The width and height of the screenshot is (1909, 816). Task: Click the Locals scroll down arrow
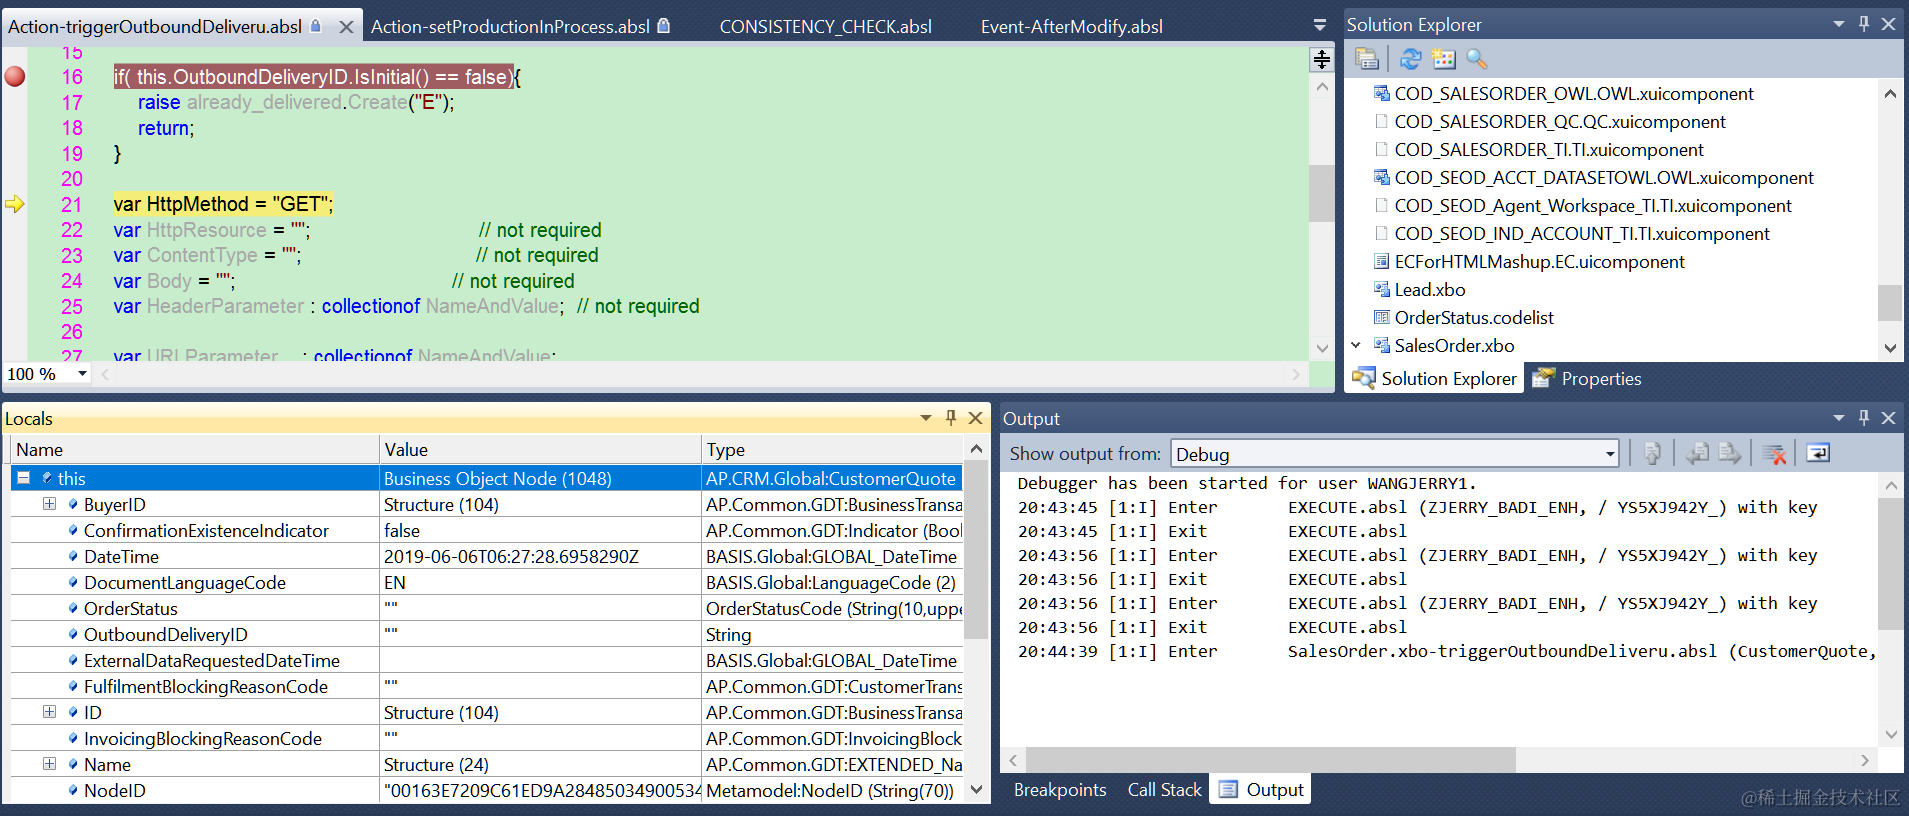pos(976,789)
